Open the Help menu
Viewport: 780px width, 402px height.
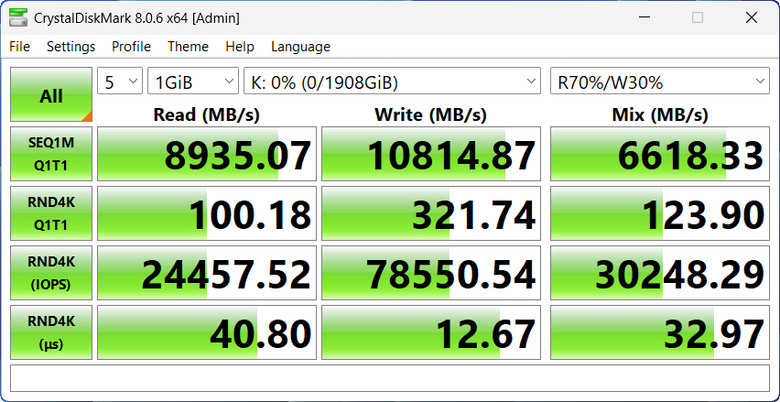tap(240, 47)
